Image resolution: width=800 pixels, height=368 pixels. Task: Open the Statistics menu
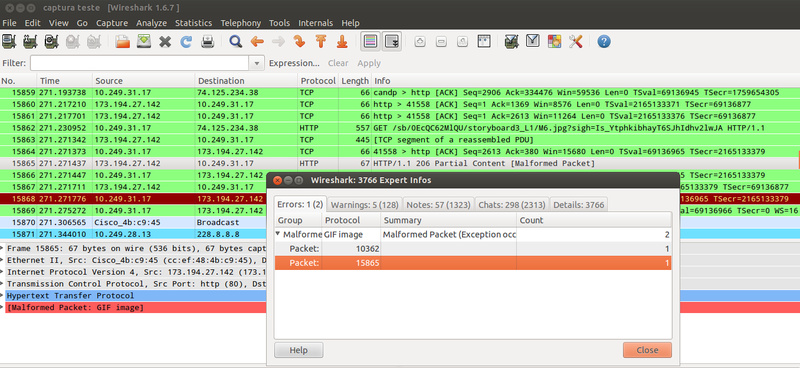tap(193, 23)
